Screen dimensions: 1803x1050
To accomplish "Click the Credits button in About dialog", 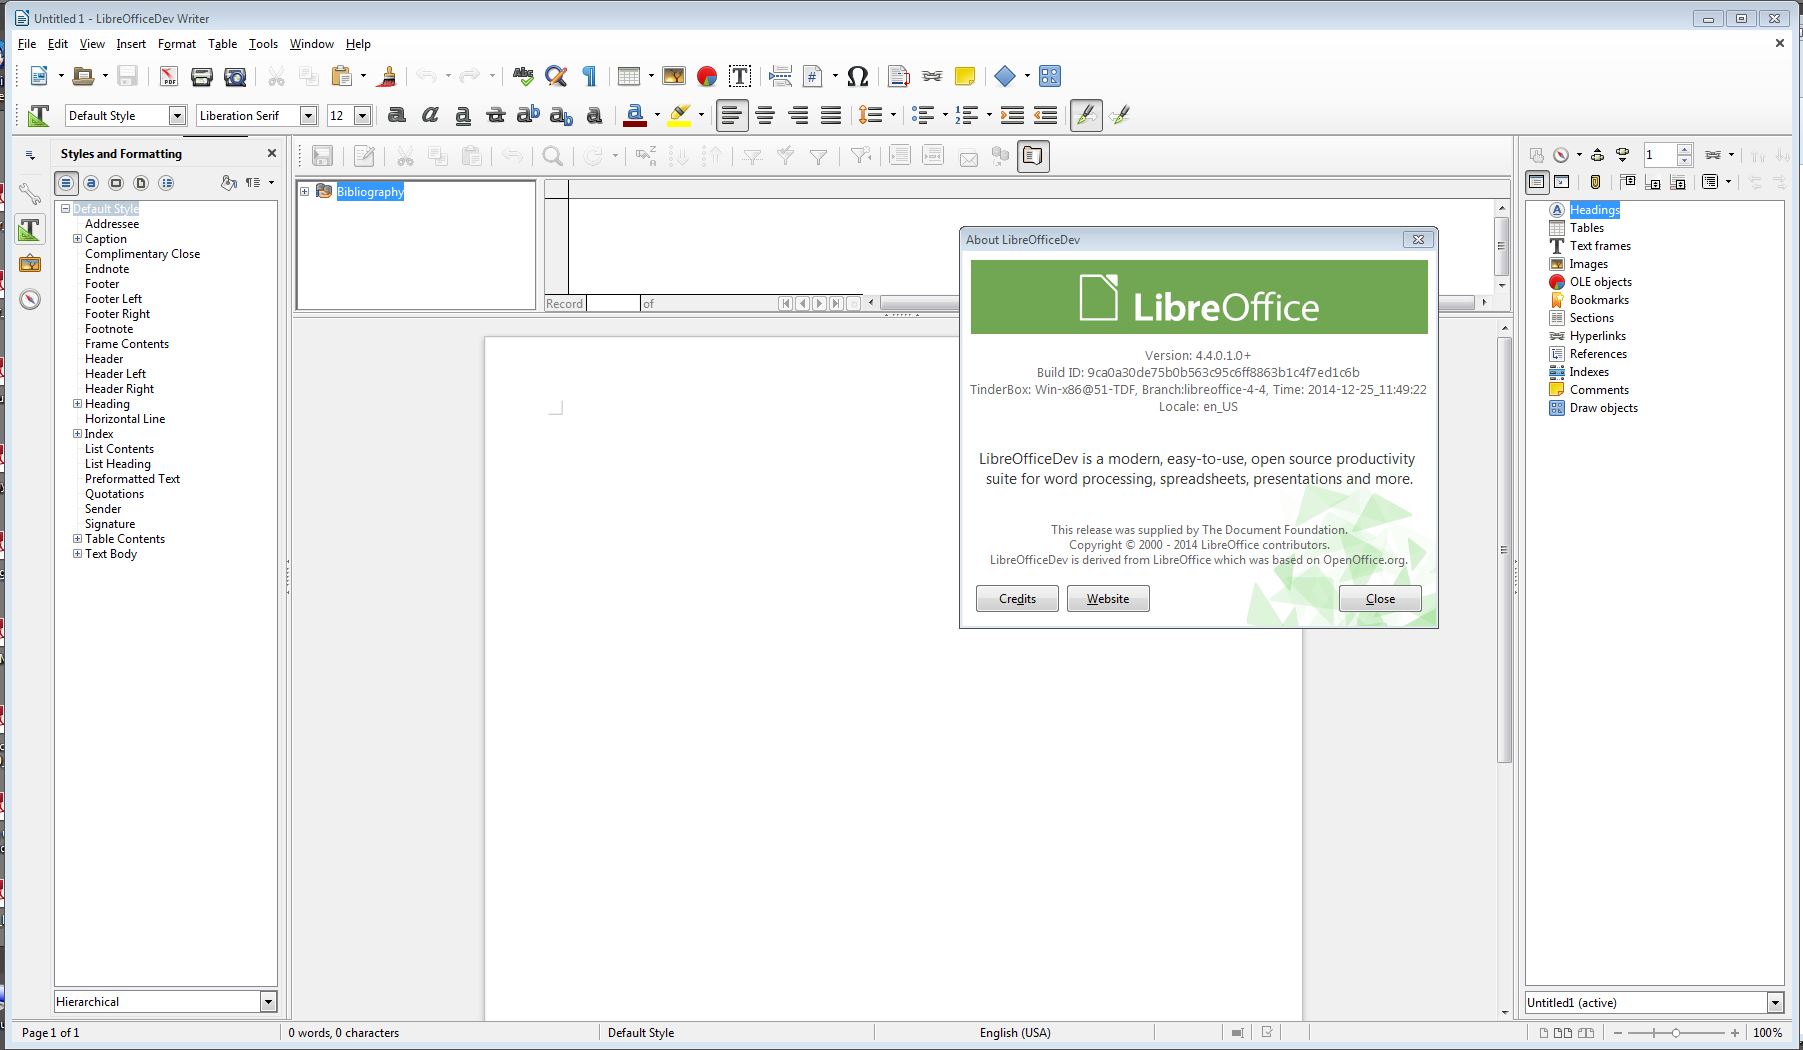I will click(x=1017, y=599).
